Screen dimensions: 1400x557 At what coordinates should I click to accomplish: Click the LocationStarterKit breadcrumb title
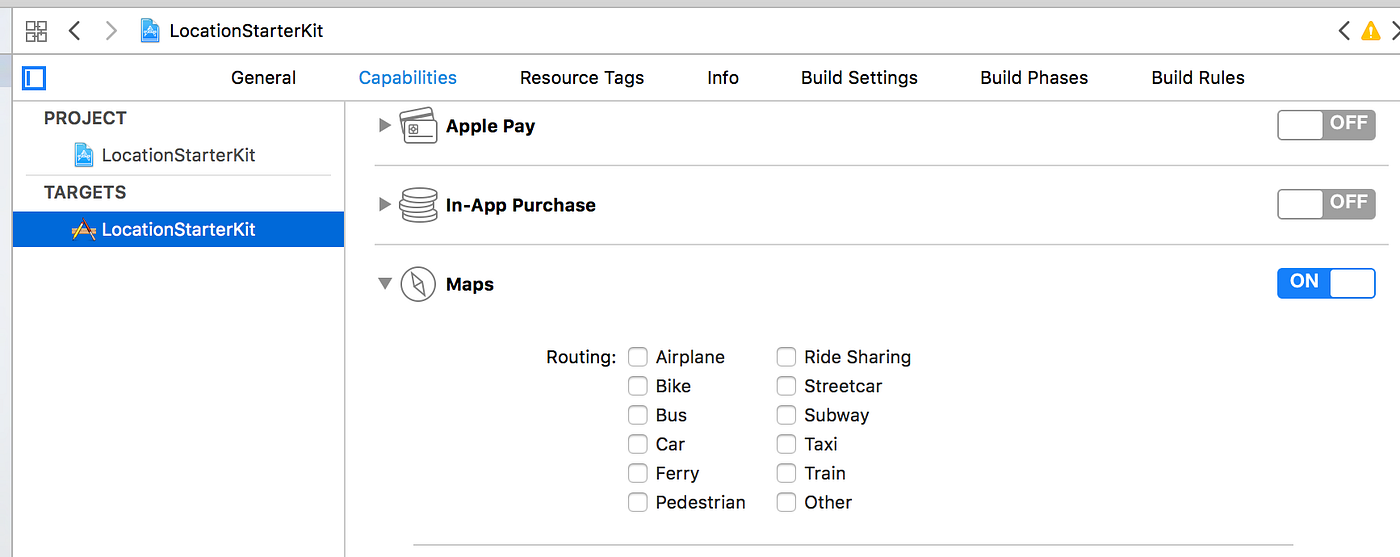click(x=247, y=31)
